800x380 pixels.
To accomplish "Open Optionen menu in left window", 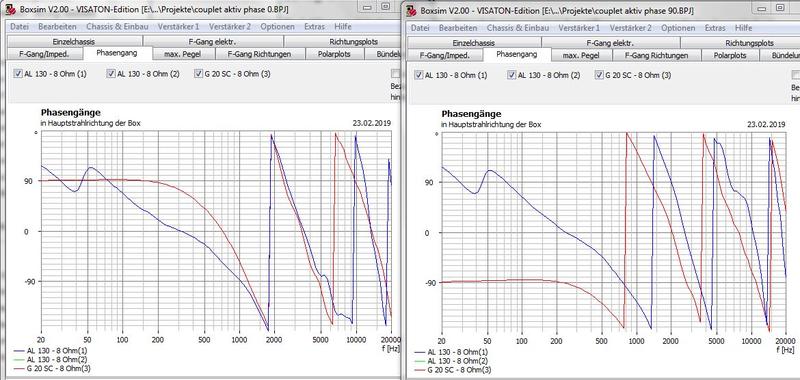I will tap(278, 27).
